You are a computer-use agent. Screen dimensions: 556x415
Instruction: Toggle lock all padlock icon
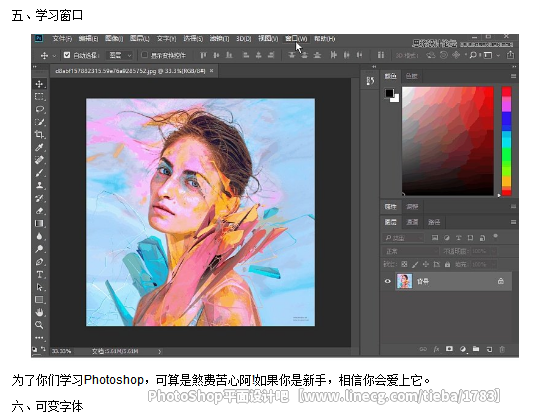[447, 264]
